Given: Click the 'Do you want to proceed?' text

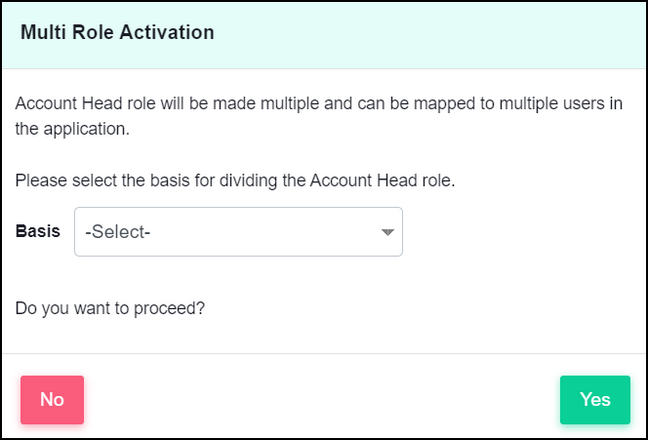Looking at the screenshot, I should coord(110,308).
